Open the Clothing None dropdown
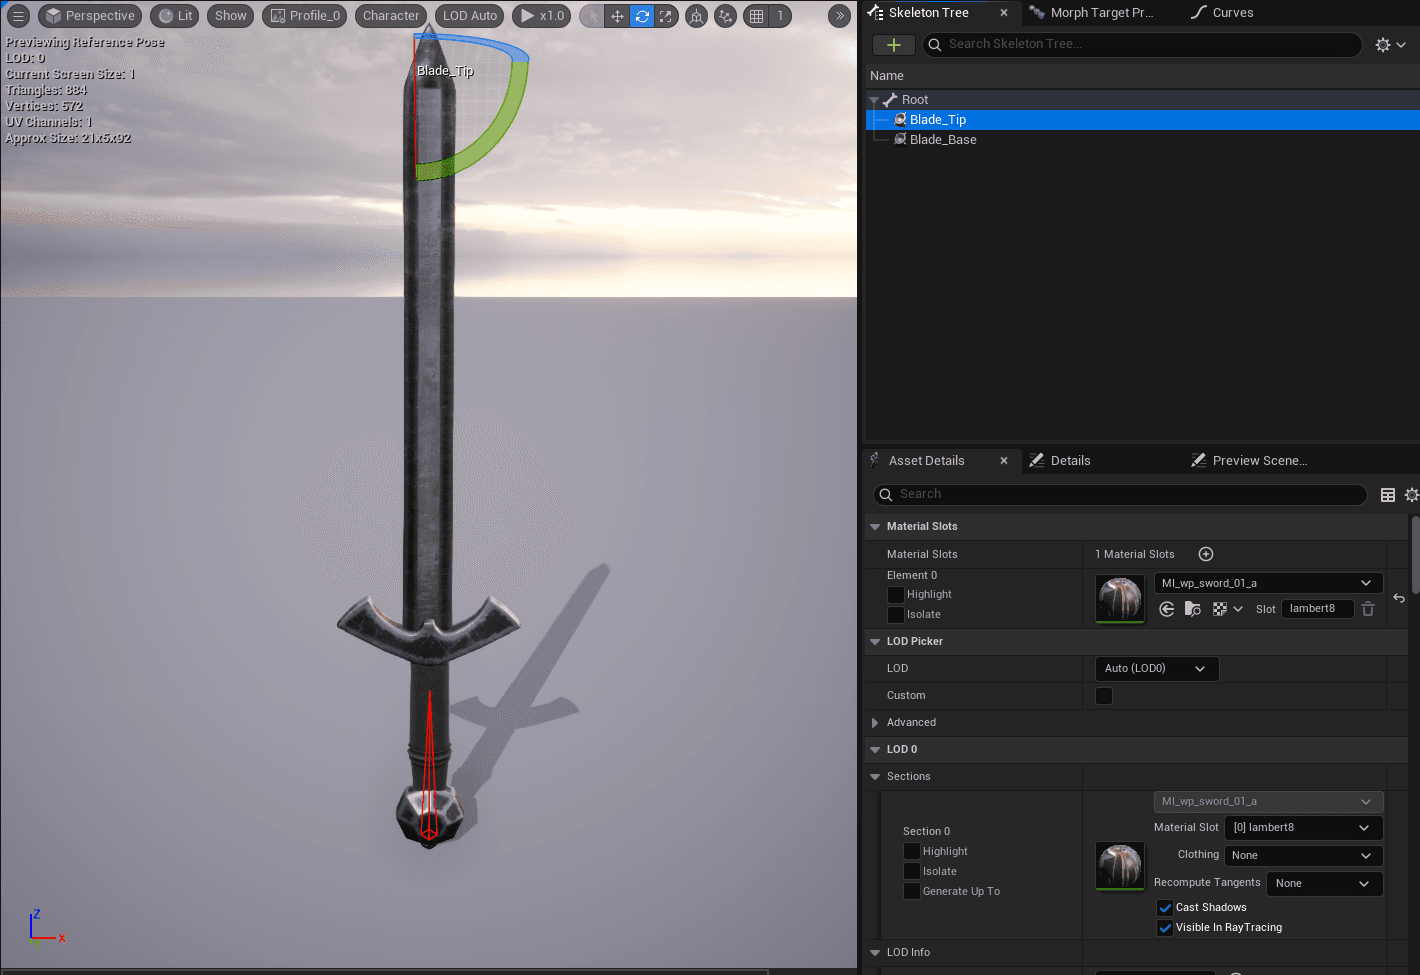 click(x=1303, y=856)
